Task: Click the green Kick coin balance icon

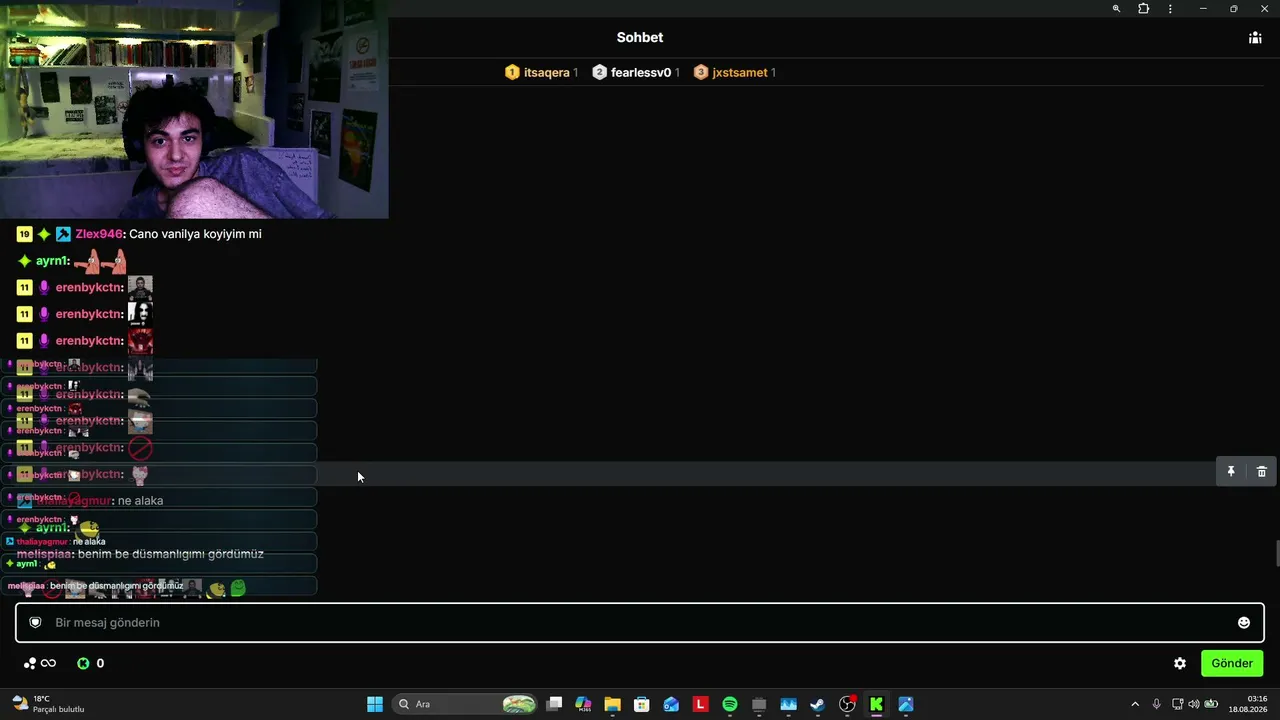Action: click(83, 663)
